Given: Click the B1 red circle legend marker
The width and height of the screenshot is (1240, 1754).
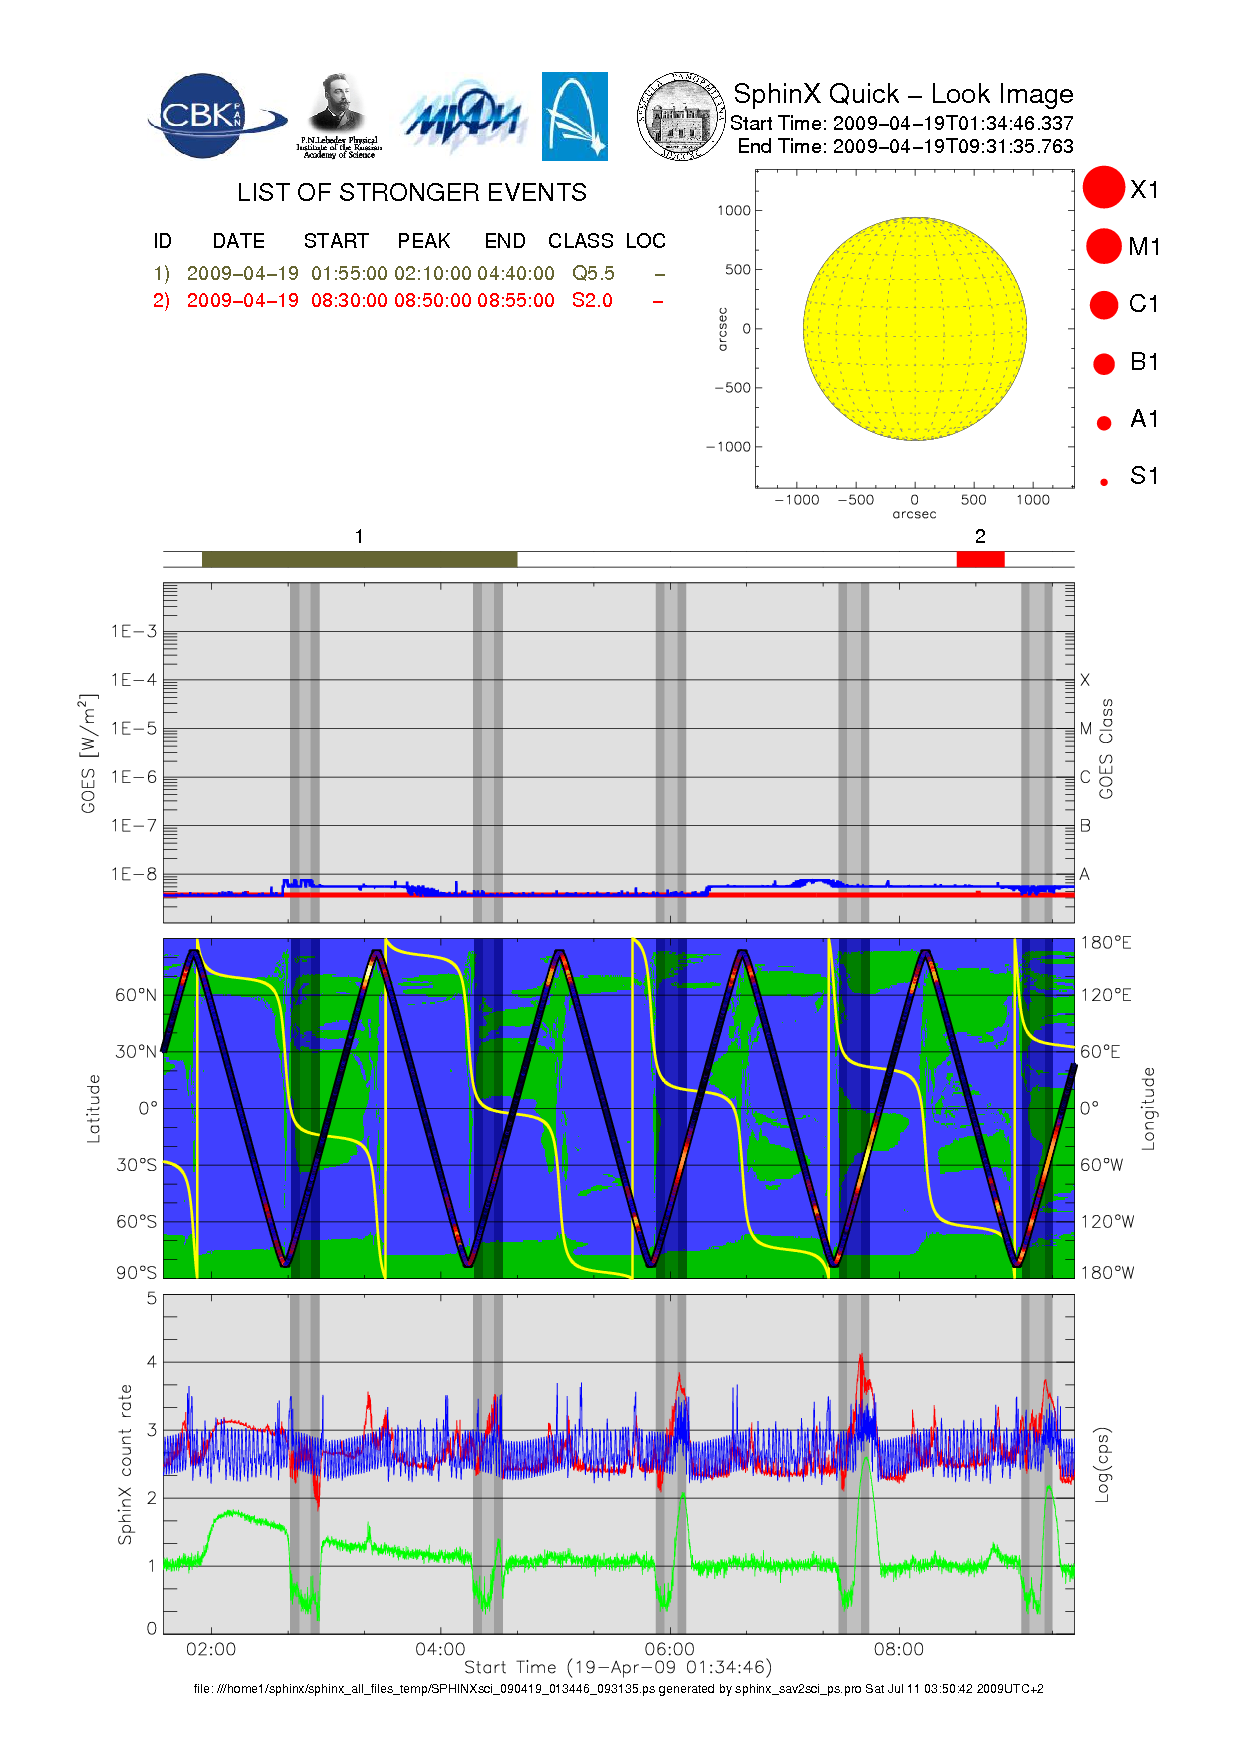Looking at the screenshot, I should pyautogui.click(x=1104, y=364).
